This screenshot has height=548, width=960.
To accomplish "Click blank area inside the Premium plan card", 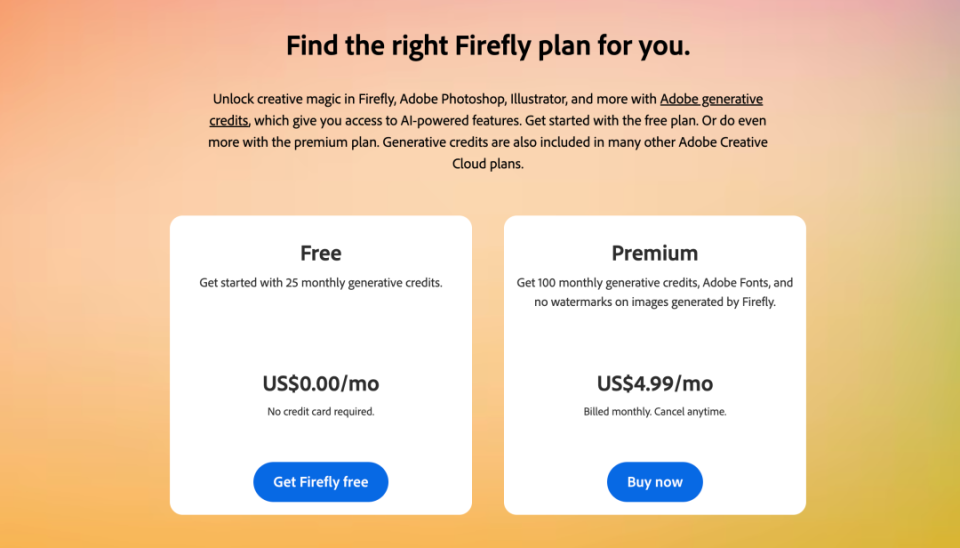I will (654, 338).
